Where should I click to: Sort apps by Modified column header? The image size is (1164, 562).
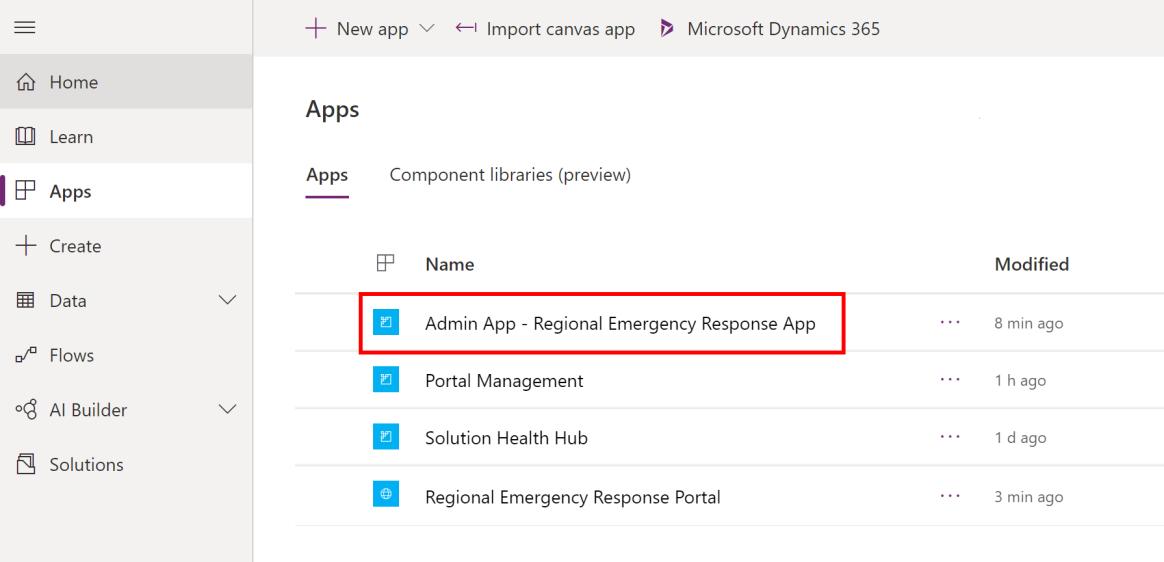(1031, 264)
